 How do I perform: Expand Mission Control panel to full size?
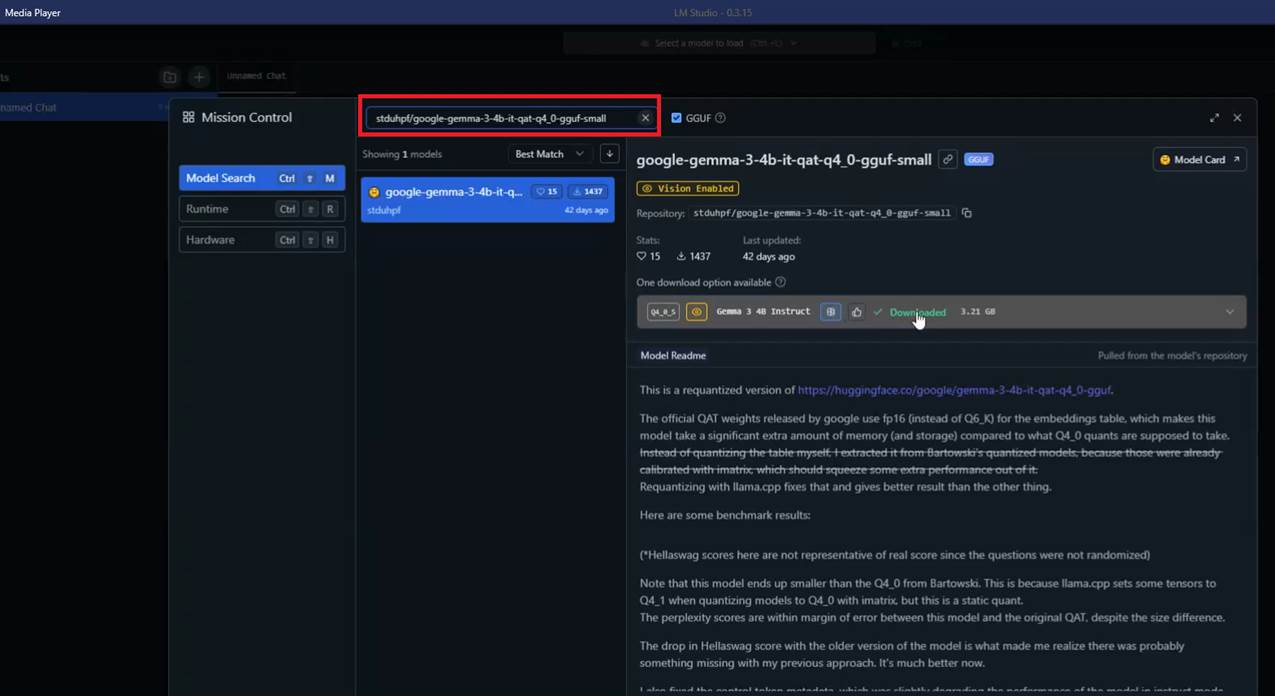coord(1214,118)
